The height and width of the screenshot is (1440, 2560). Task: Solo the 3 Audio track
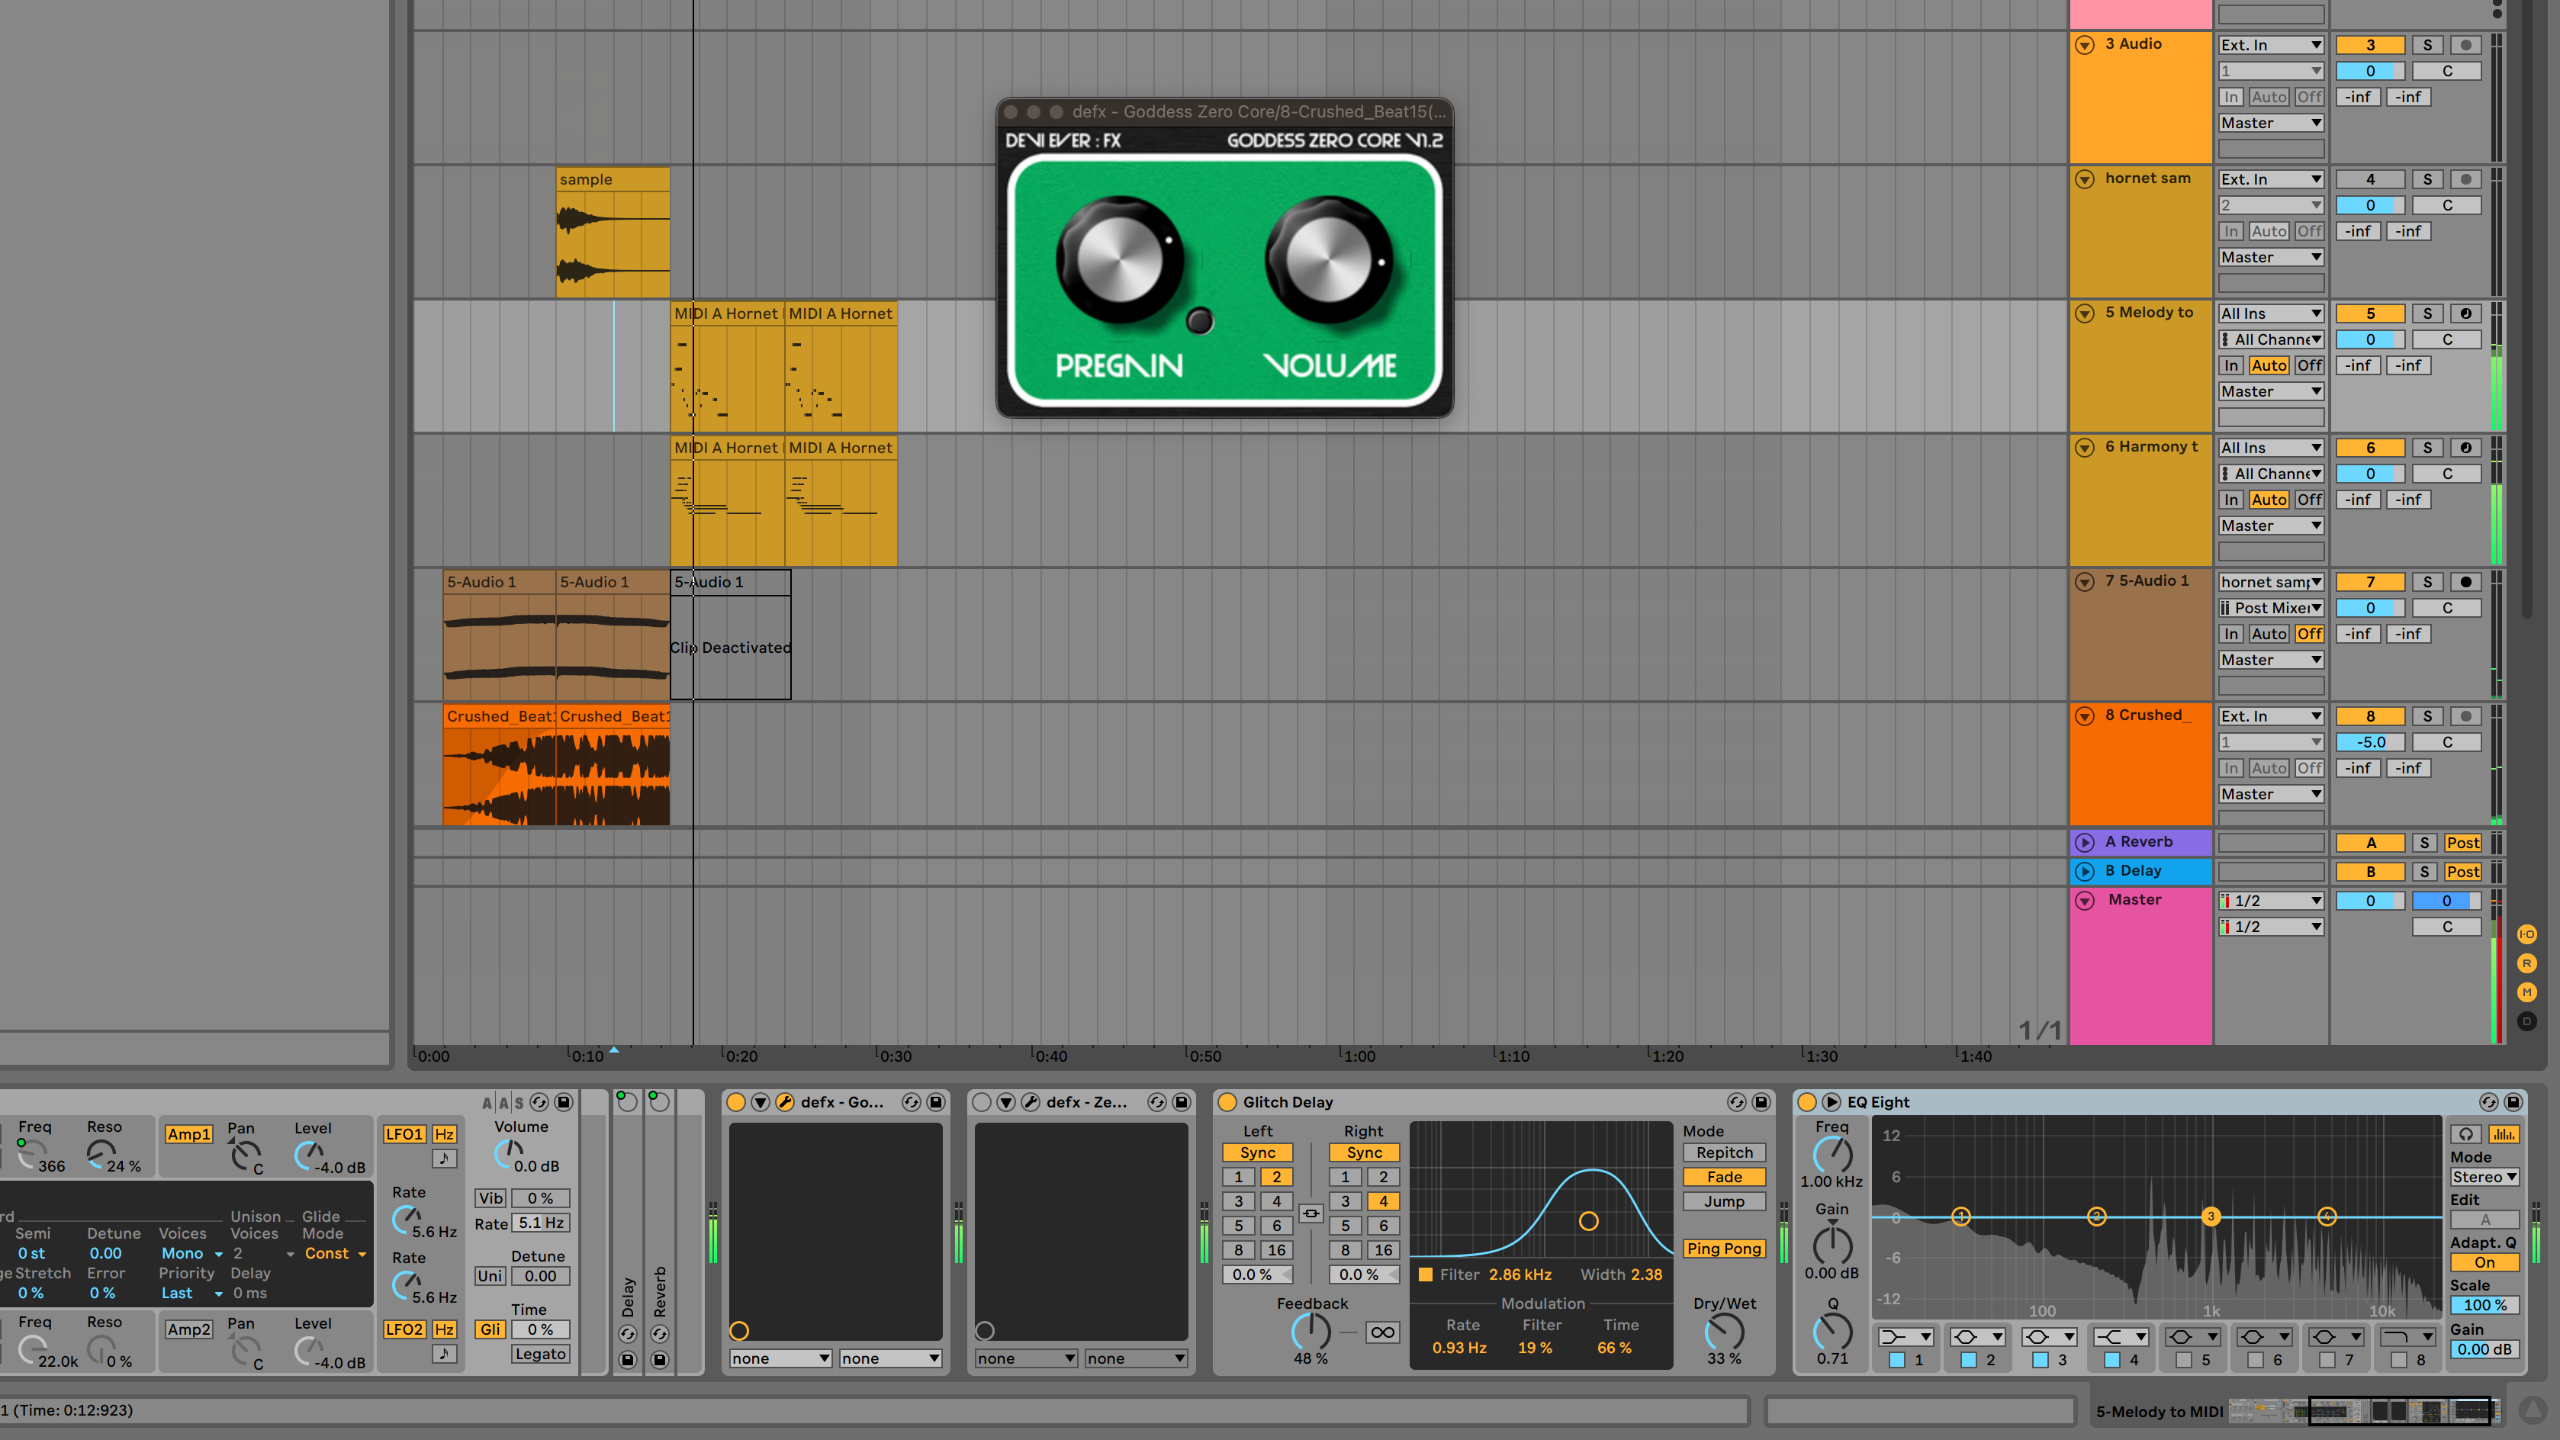point(2427,45)
